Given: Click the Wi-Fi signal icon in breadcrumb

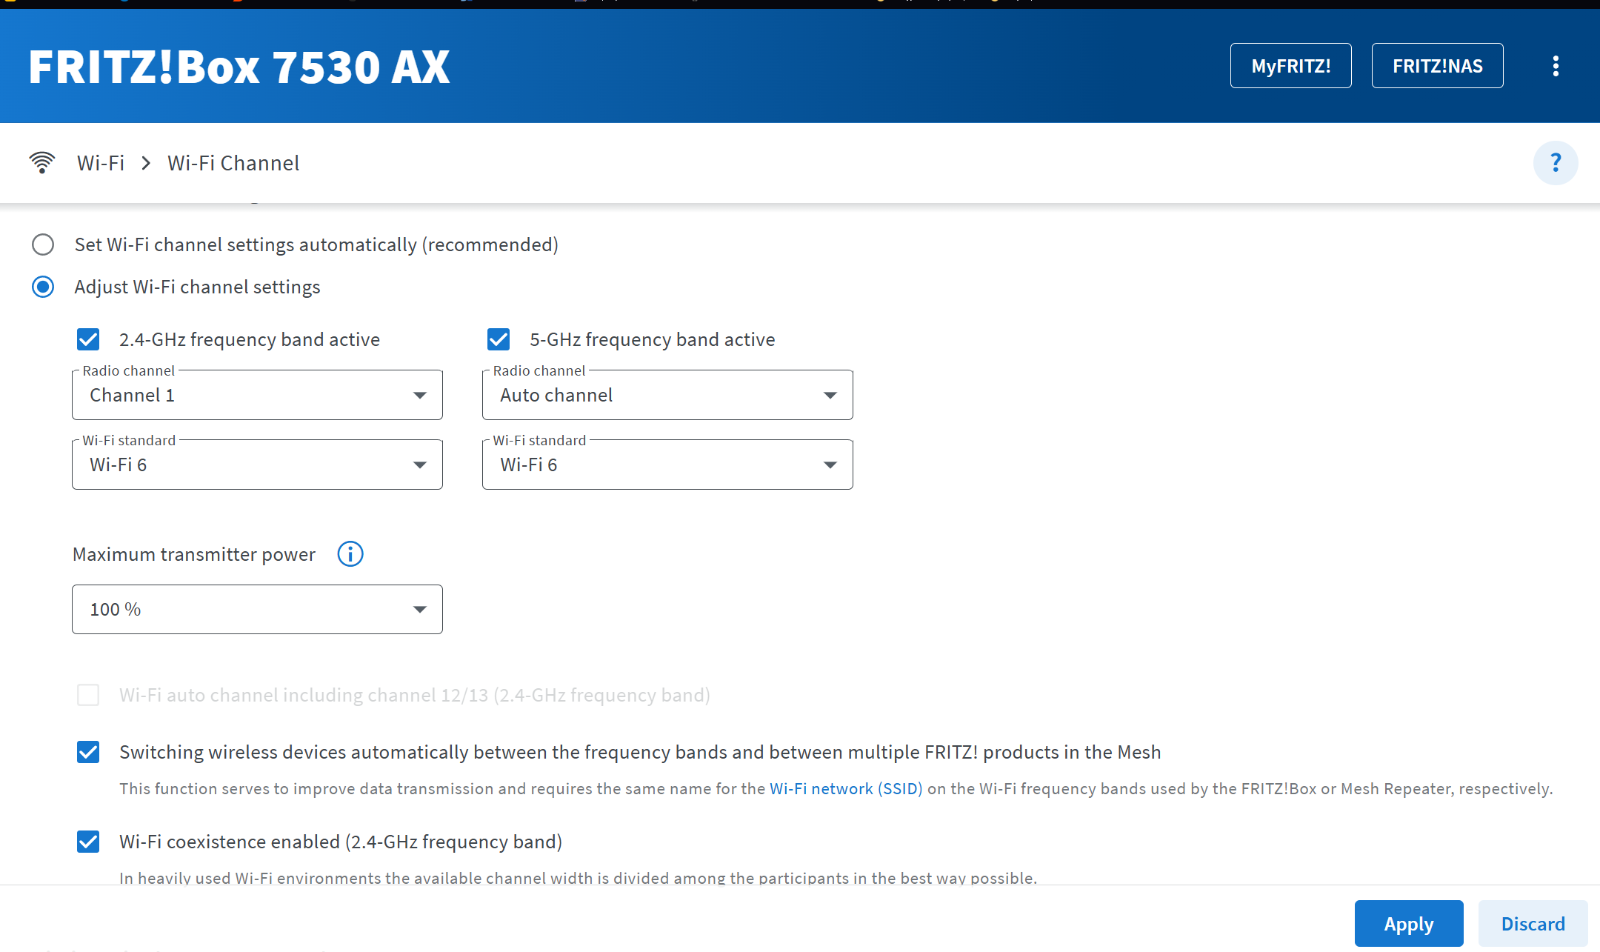Looking at the screenshot, I should 42,162.
